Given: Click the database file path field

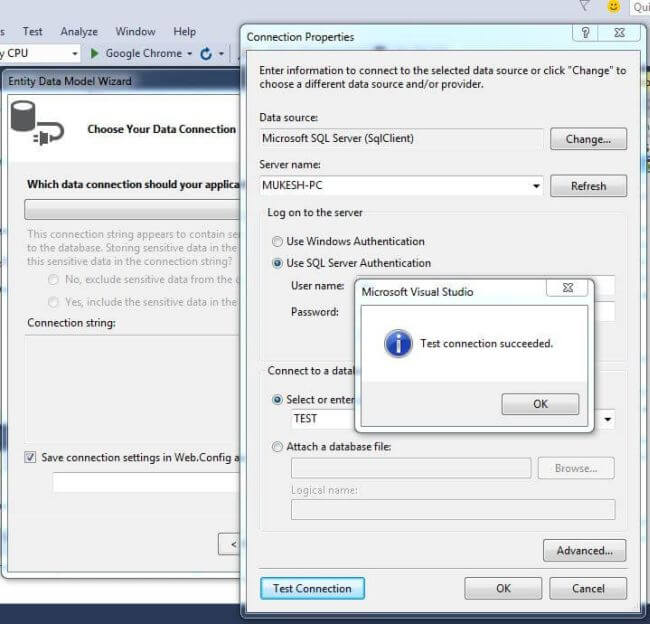Looking at the screenshot, I should point(411,469).
